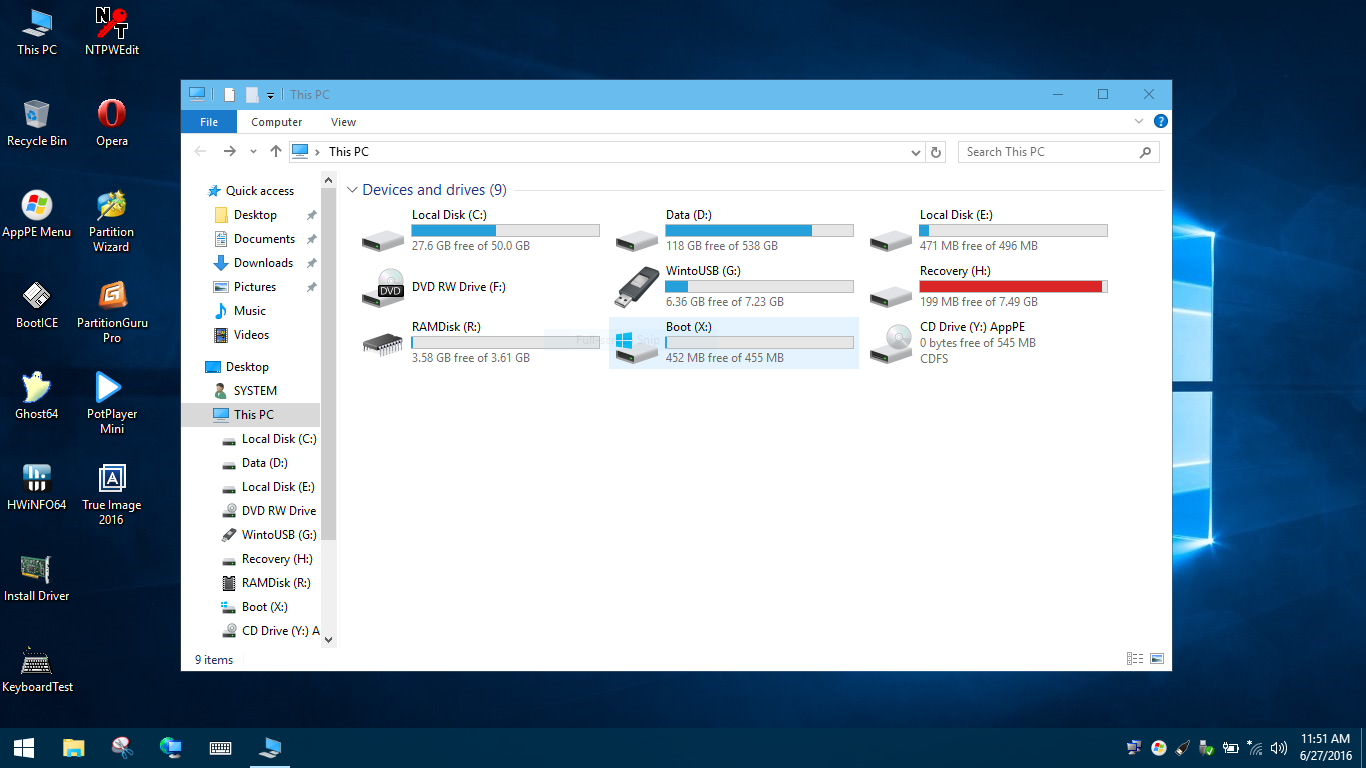Select the Boot (X:) drive tile
The height and width of the screenshot is (768, 1366).
(734, 343)
